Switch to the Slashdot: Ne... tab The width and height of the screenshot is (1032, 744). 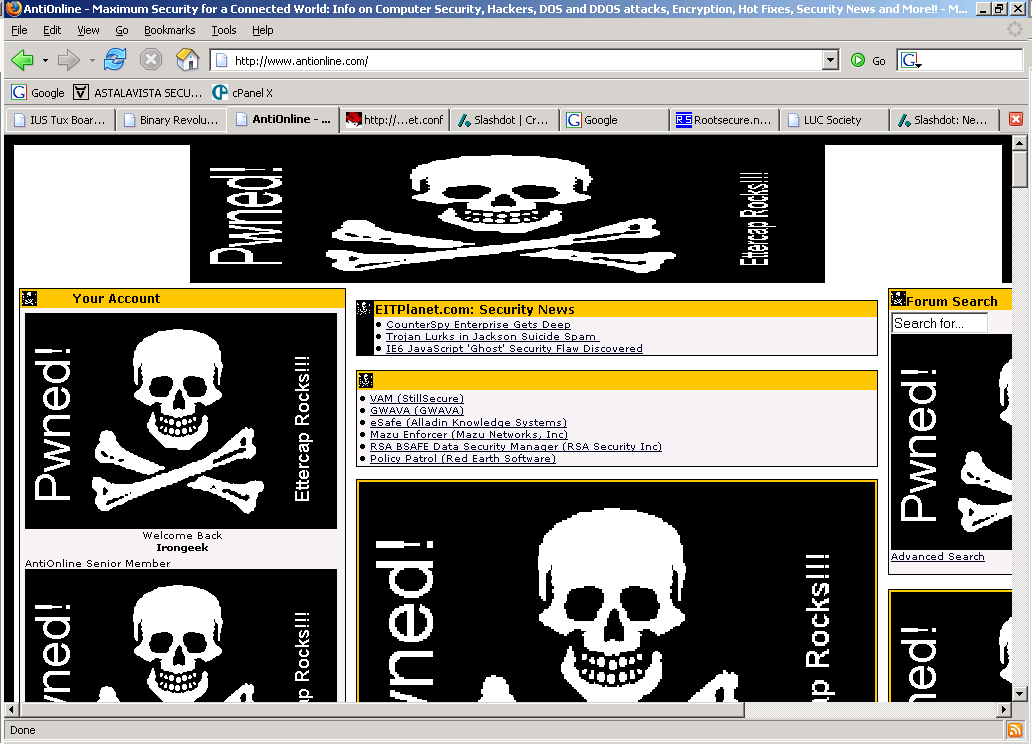(944, 120)
